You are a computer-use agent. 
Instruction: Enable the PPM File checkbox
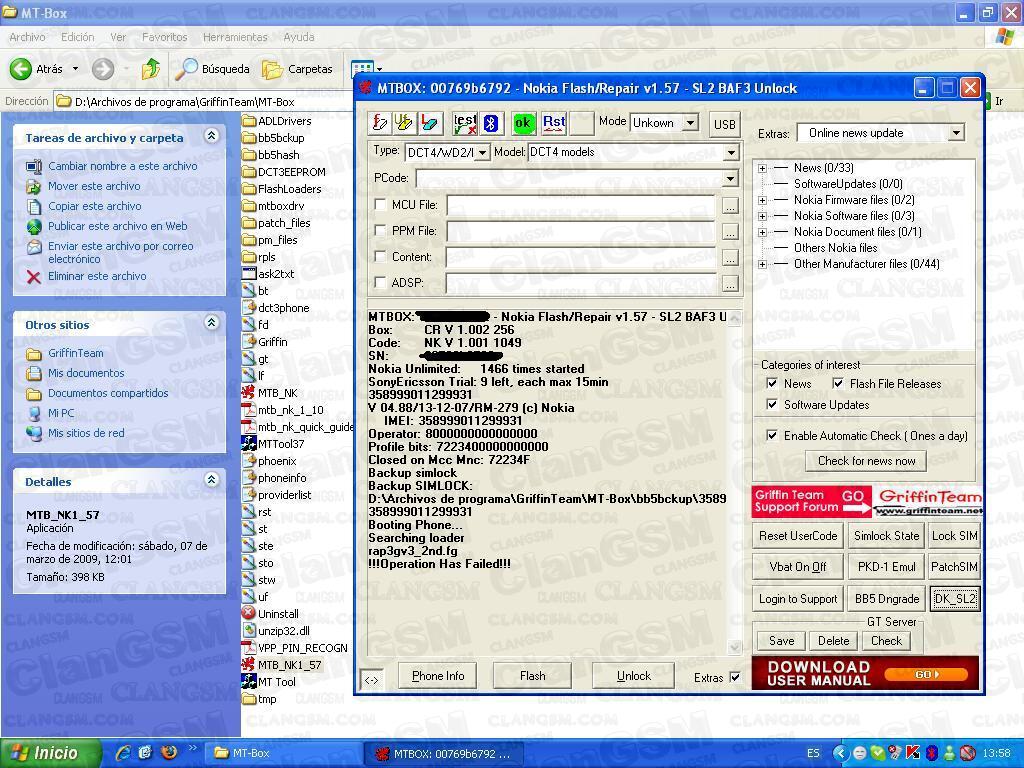pos(379,231)
